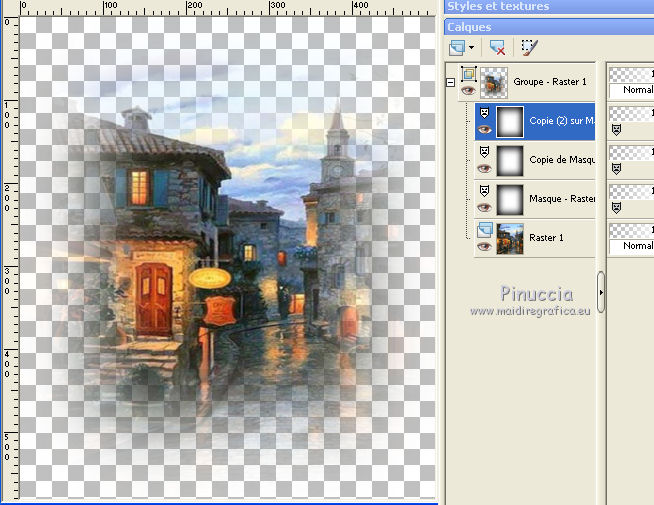Select the Groupe - Raster 1 layer
654x505 pixels.
[550, 82]
